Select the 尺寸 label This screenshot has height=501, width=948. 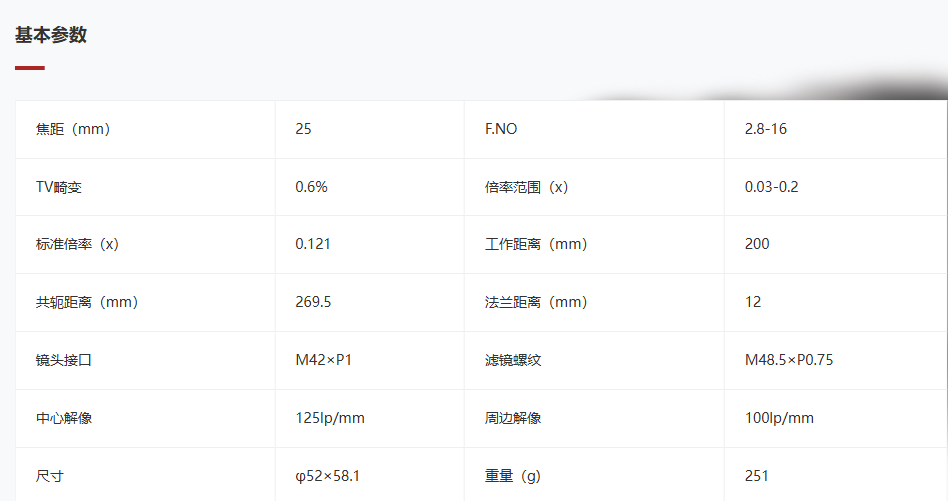click(x=50, y=476)
